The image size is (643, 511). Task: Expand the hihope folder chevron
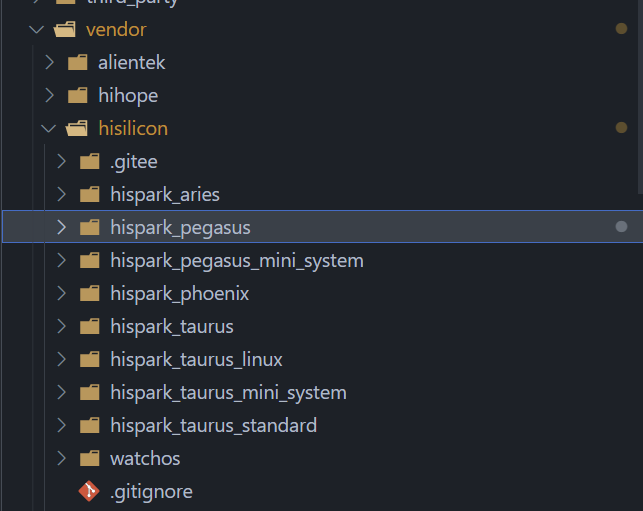pyautogui.click(x=50, y=96)
